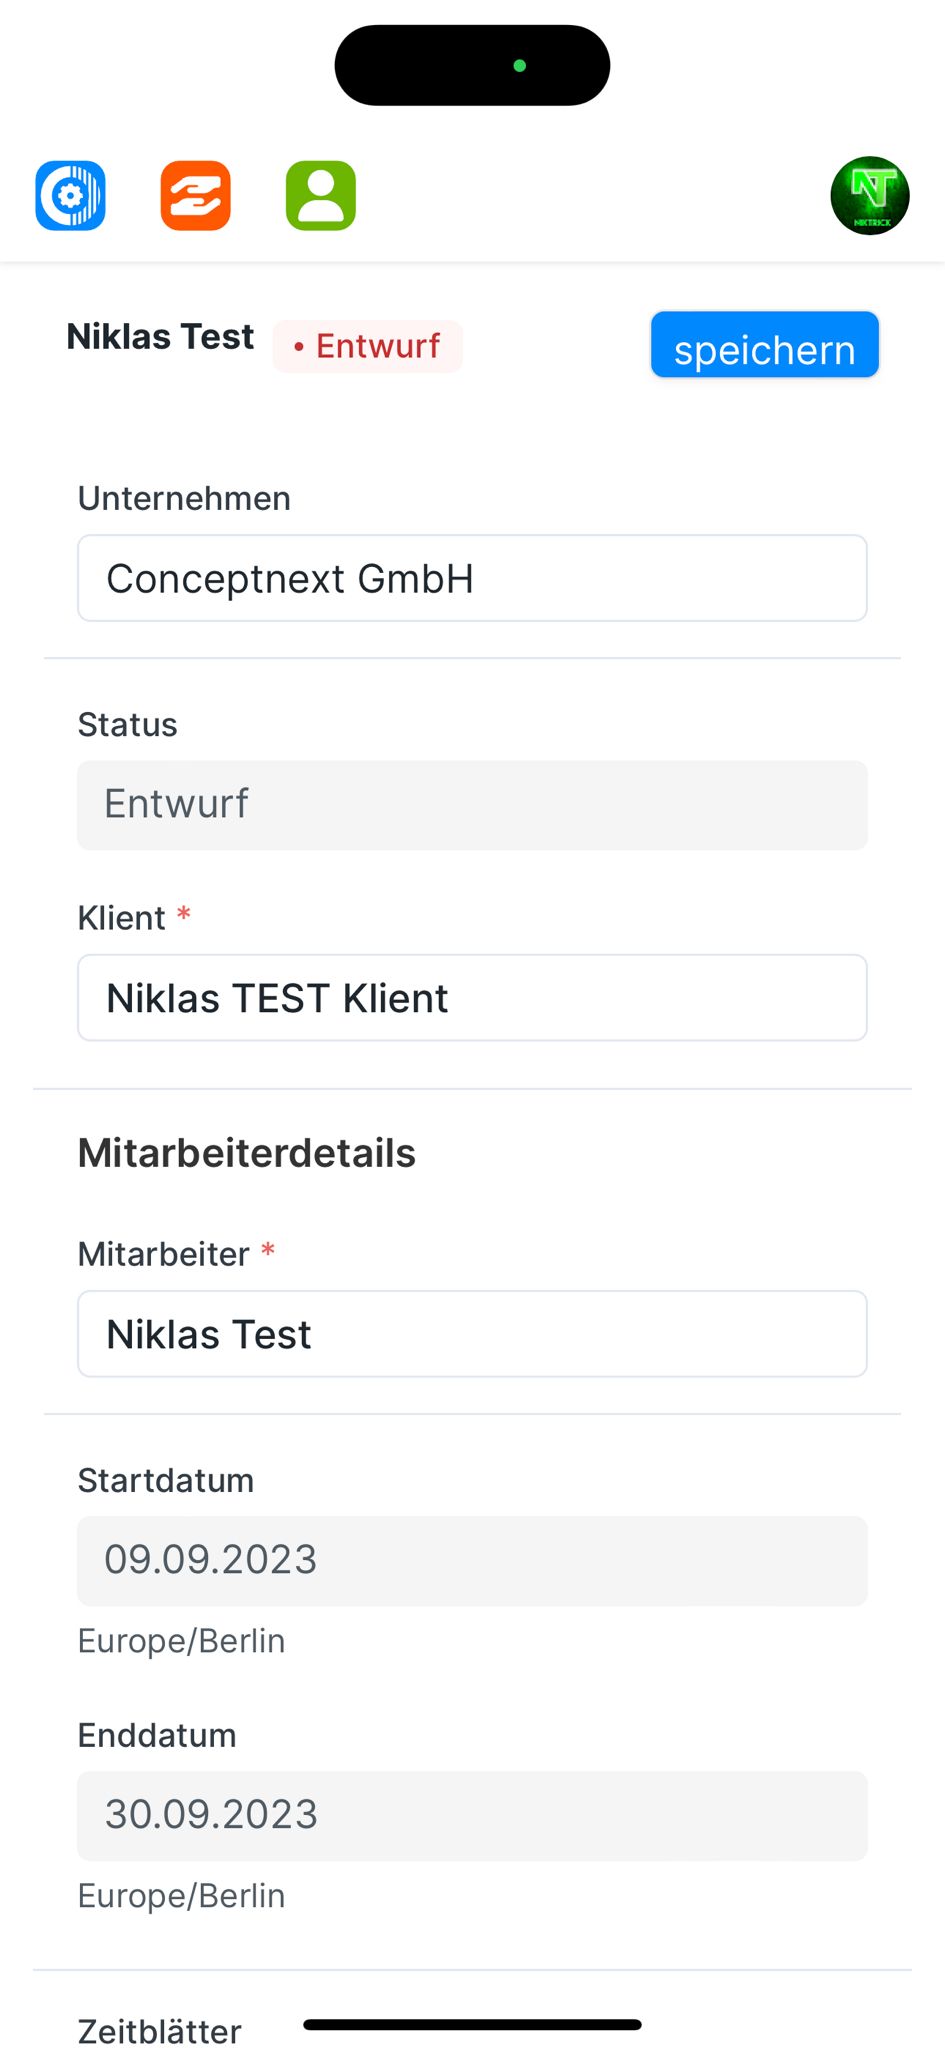This screenshot has width=945, height=2048.
Task: Tap the Niklas Test page title
Action: point(160,337)
